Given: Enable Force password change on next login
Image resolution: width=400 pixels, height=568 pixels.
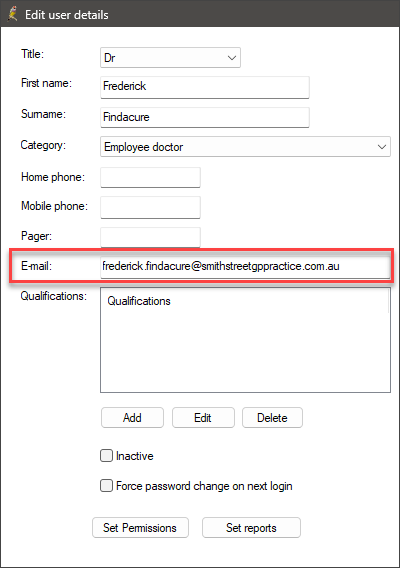Looking at the screenshot, I should pyautogui.click(x=107, y=486).
